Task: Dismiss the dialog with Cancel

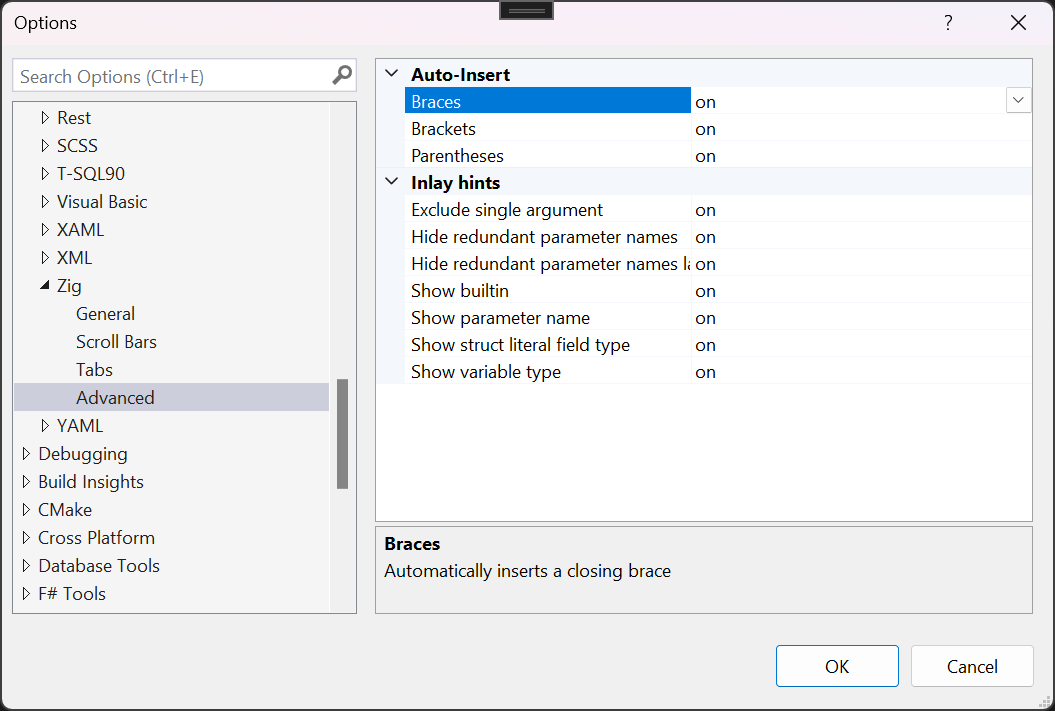Action: (971, 665)
